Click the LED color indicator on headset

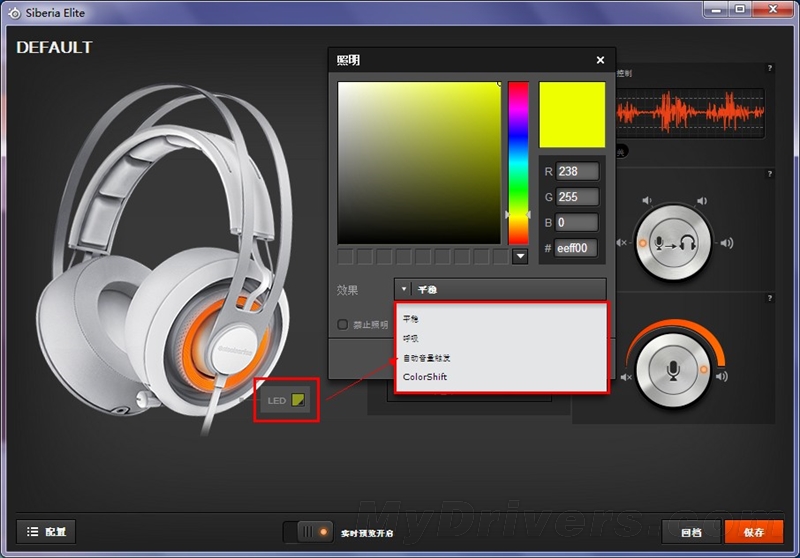click(299, 400)
